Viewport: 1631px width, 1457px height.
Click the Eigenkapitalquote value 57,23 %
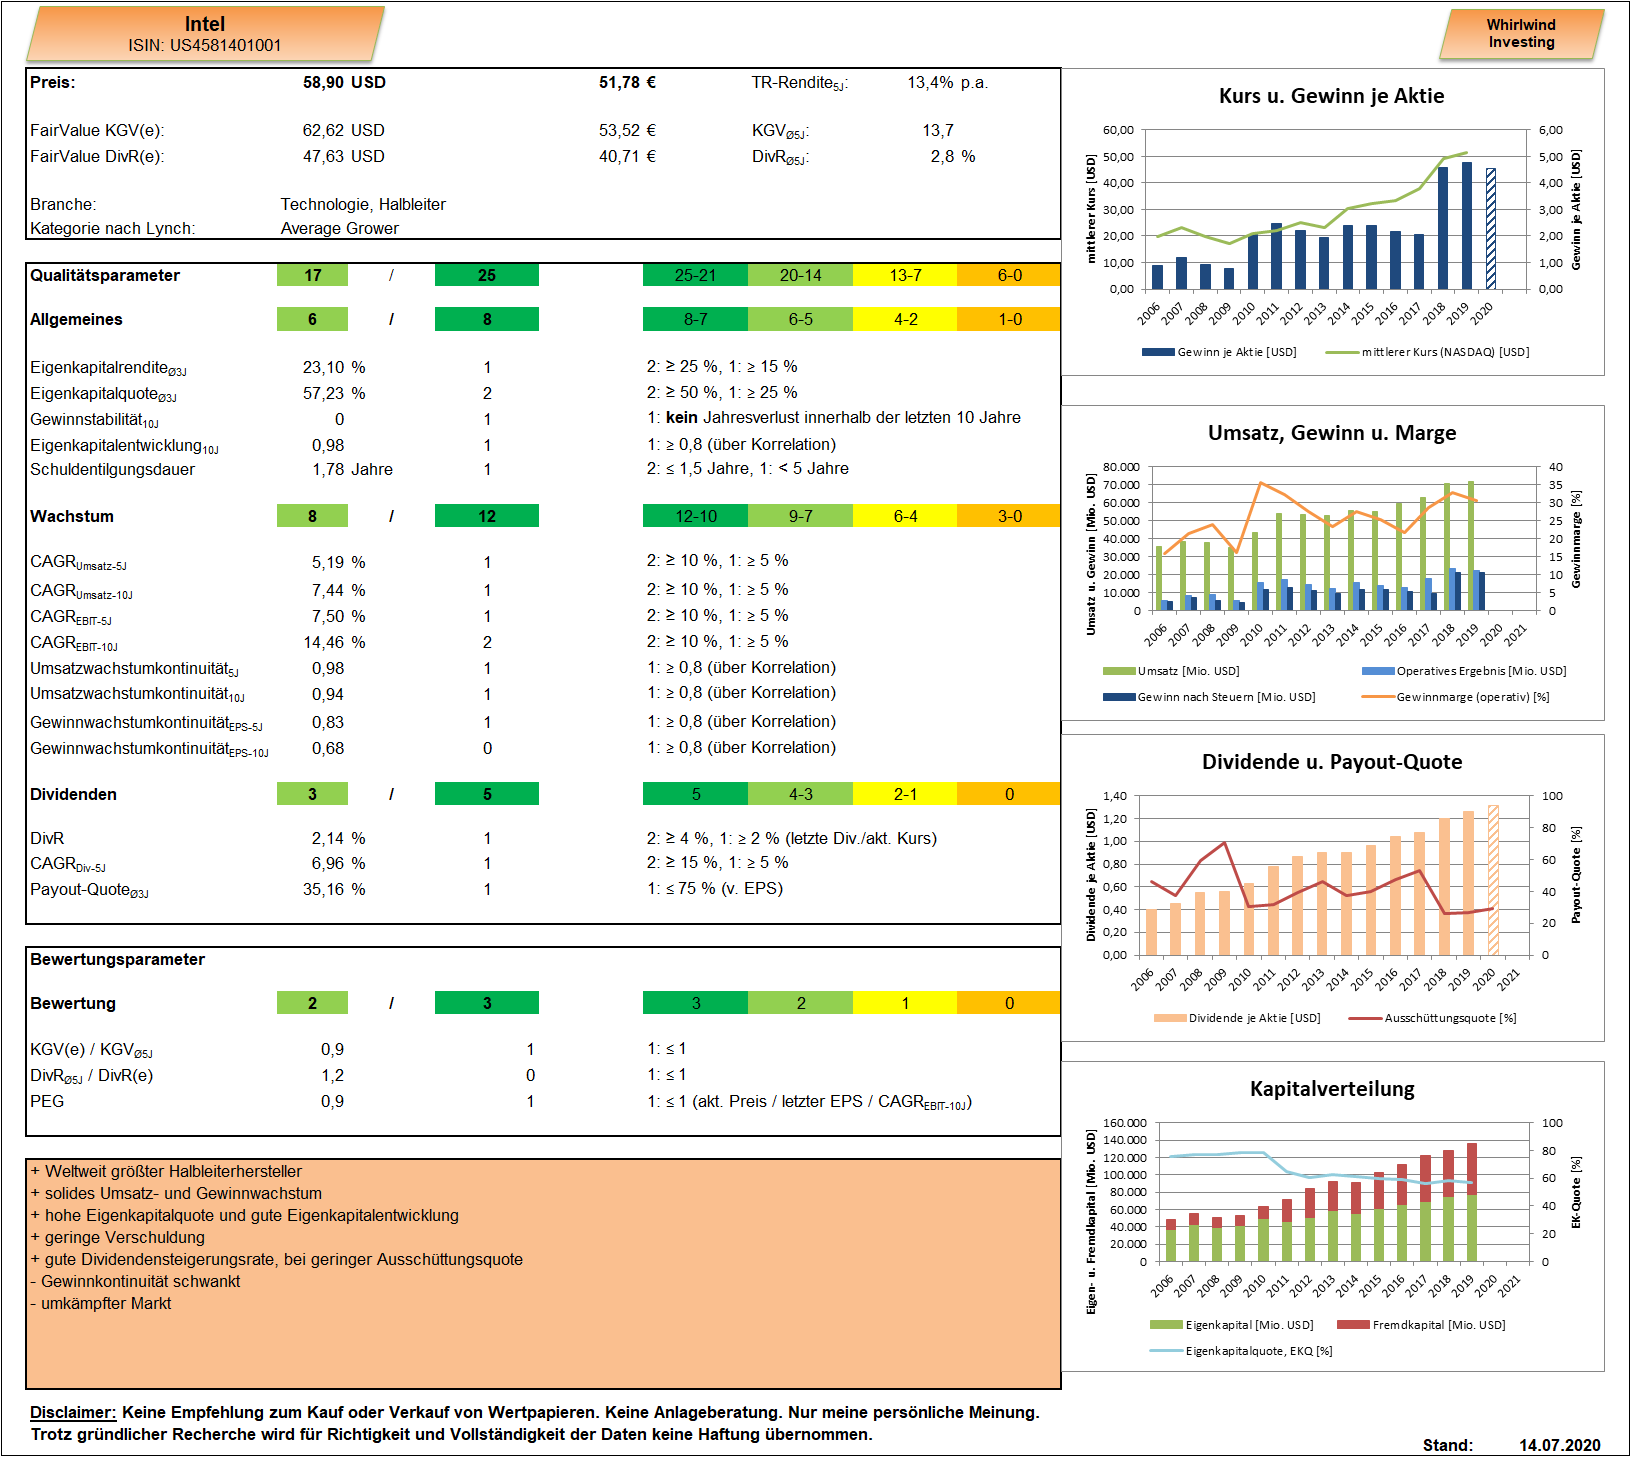334,393
